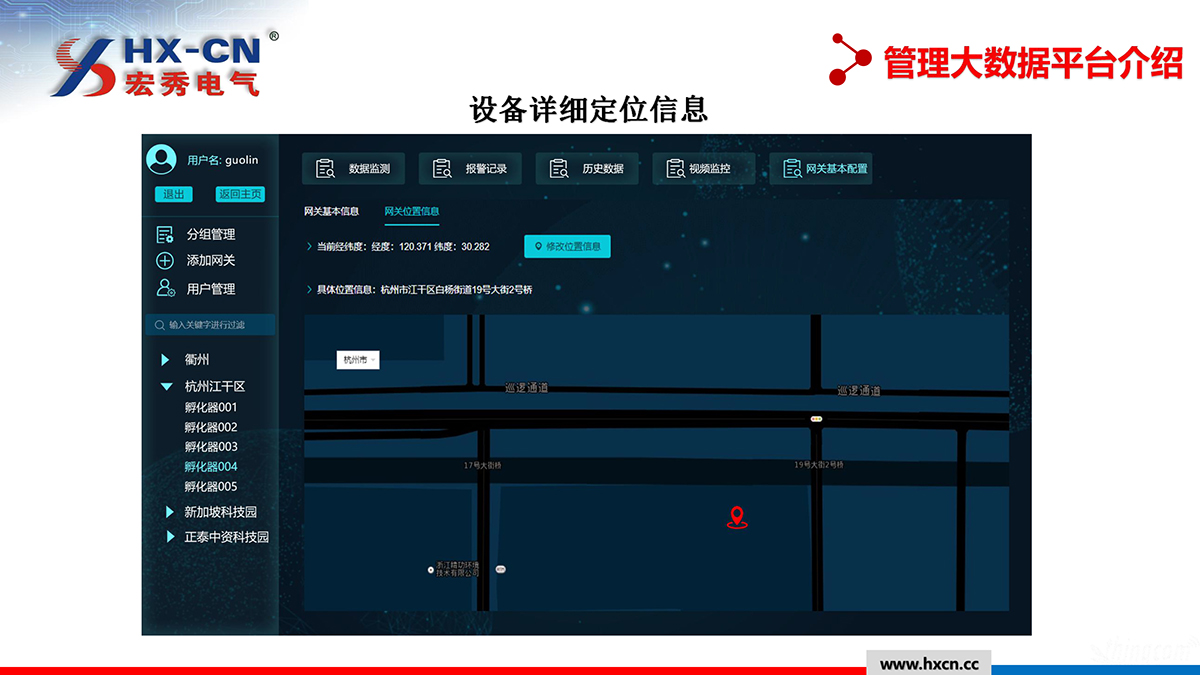Viewport: 1200px width, 675px height.
Task: Expand the 衢州 tree node
Action: [x=166, y=360]
